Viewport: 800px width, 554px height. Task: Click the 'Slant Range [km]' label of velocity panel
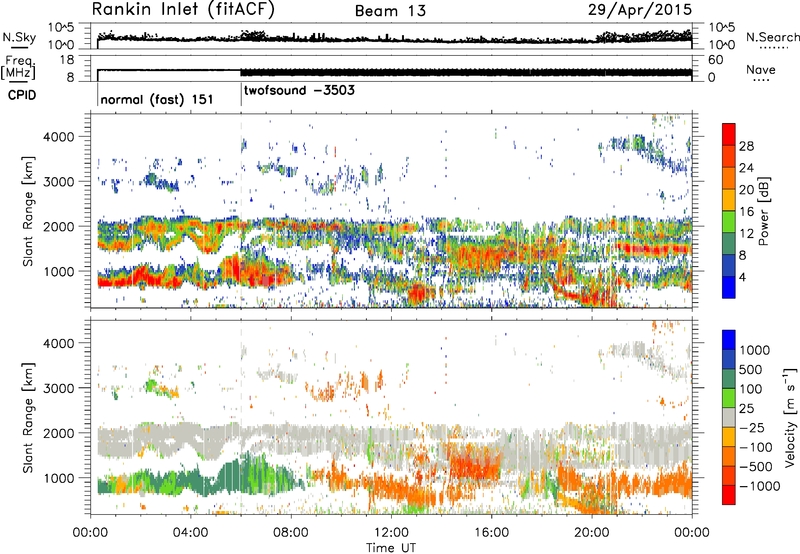(28, 417)
